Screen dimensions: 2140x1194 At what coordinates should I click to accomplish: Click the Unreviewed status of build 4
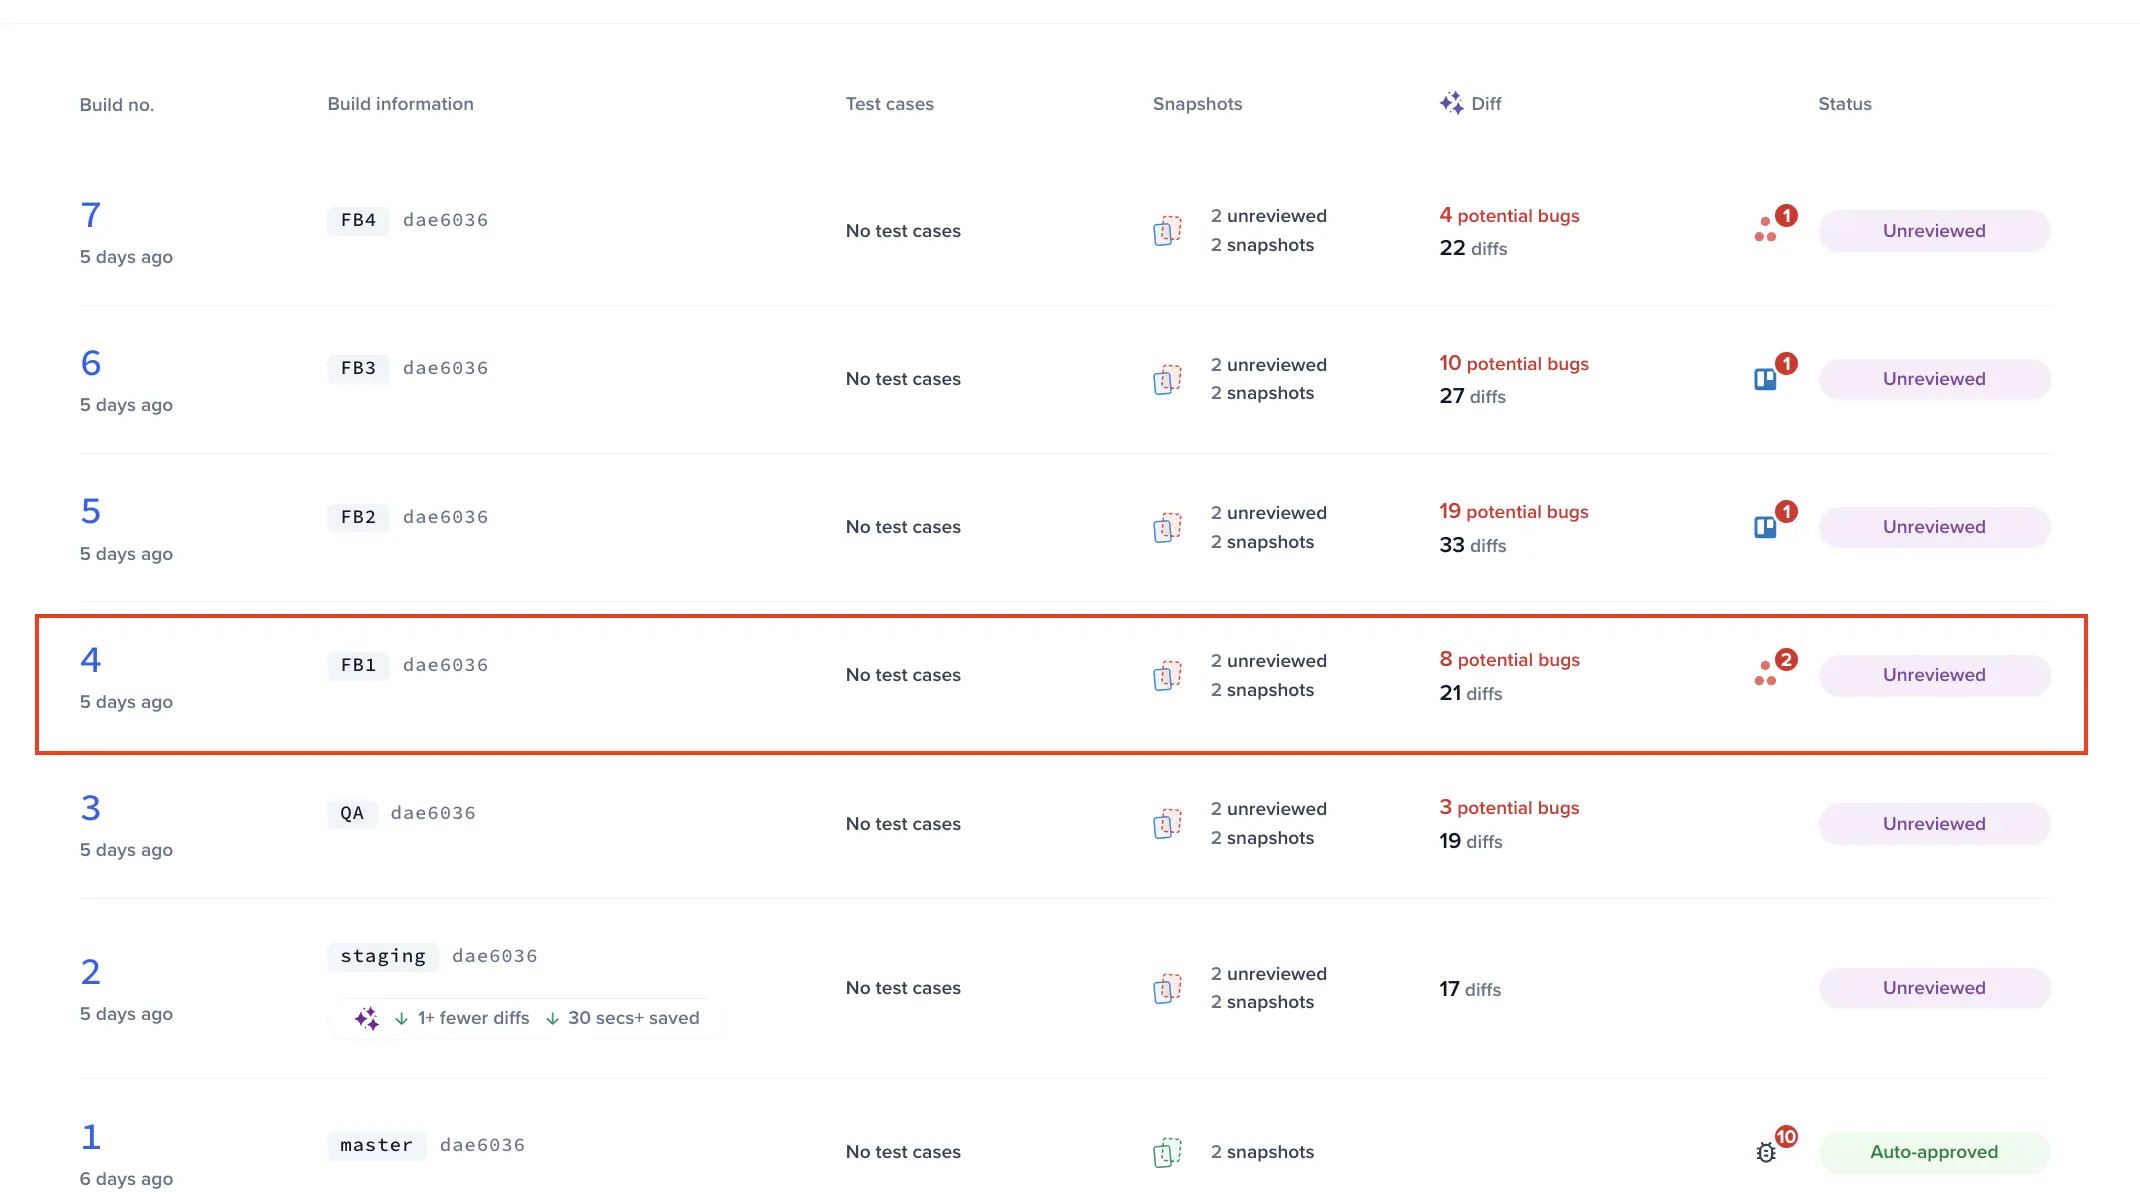point(1934,675)
